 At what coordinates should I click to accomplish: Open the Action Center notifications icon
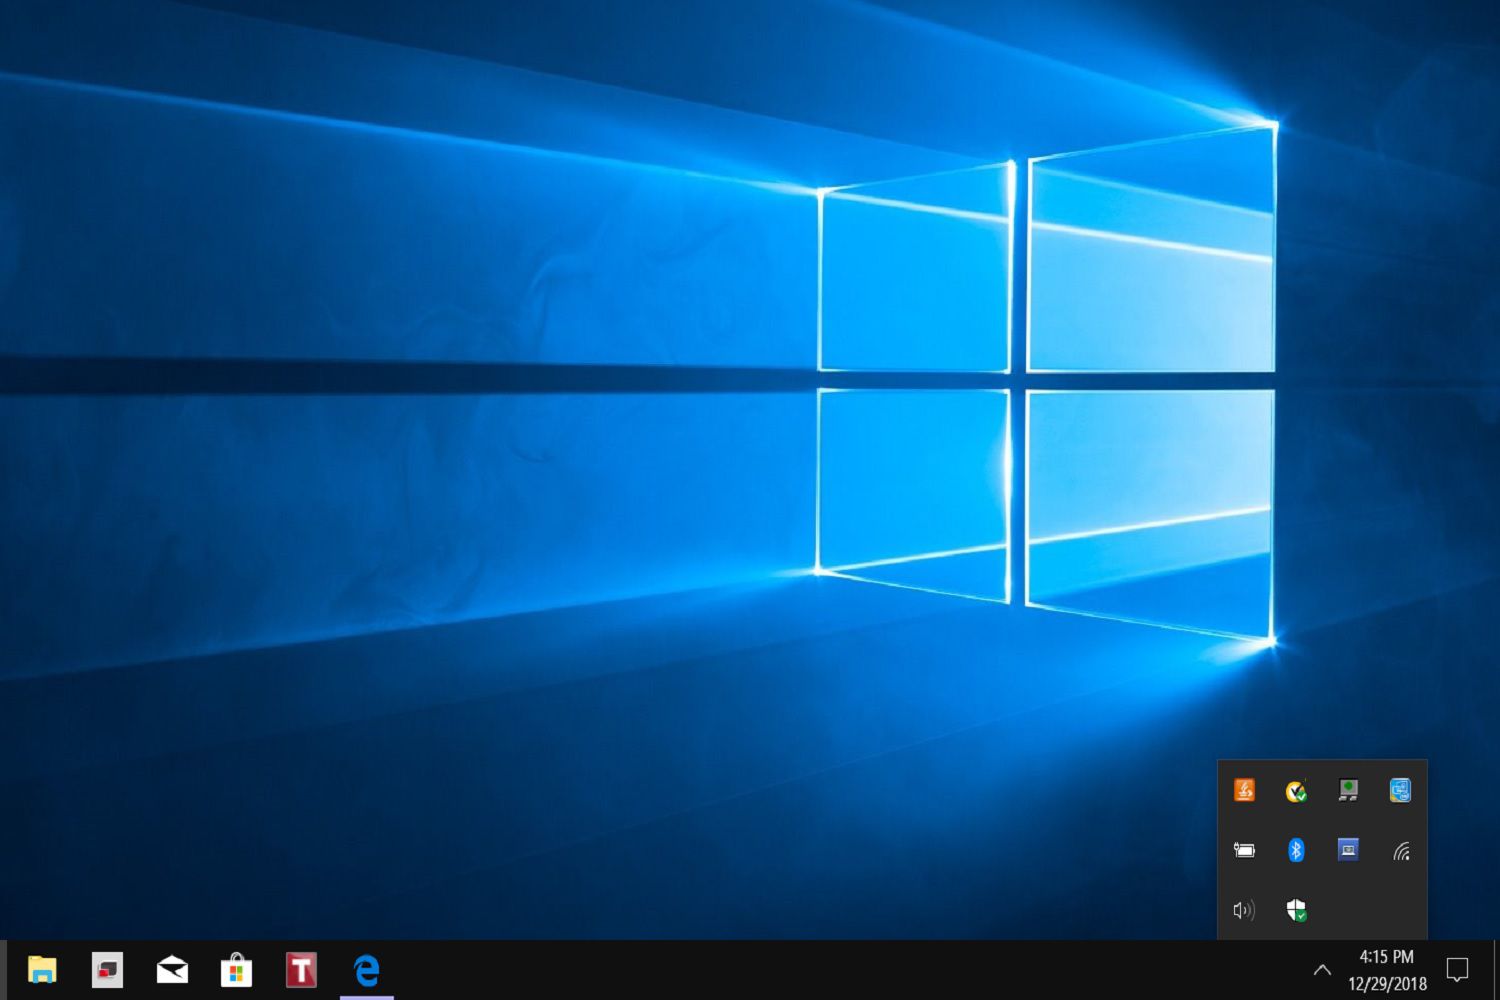(x=1457, y=969)
